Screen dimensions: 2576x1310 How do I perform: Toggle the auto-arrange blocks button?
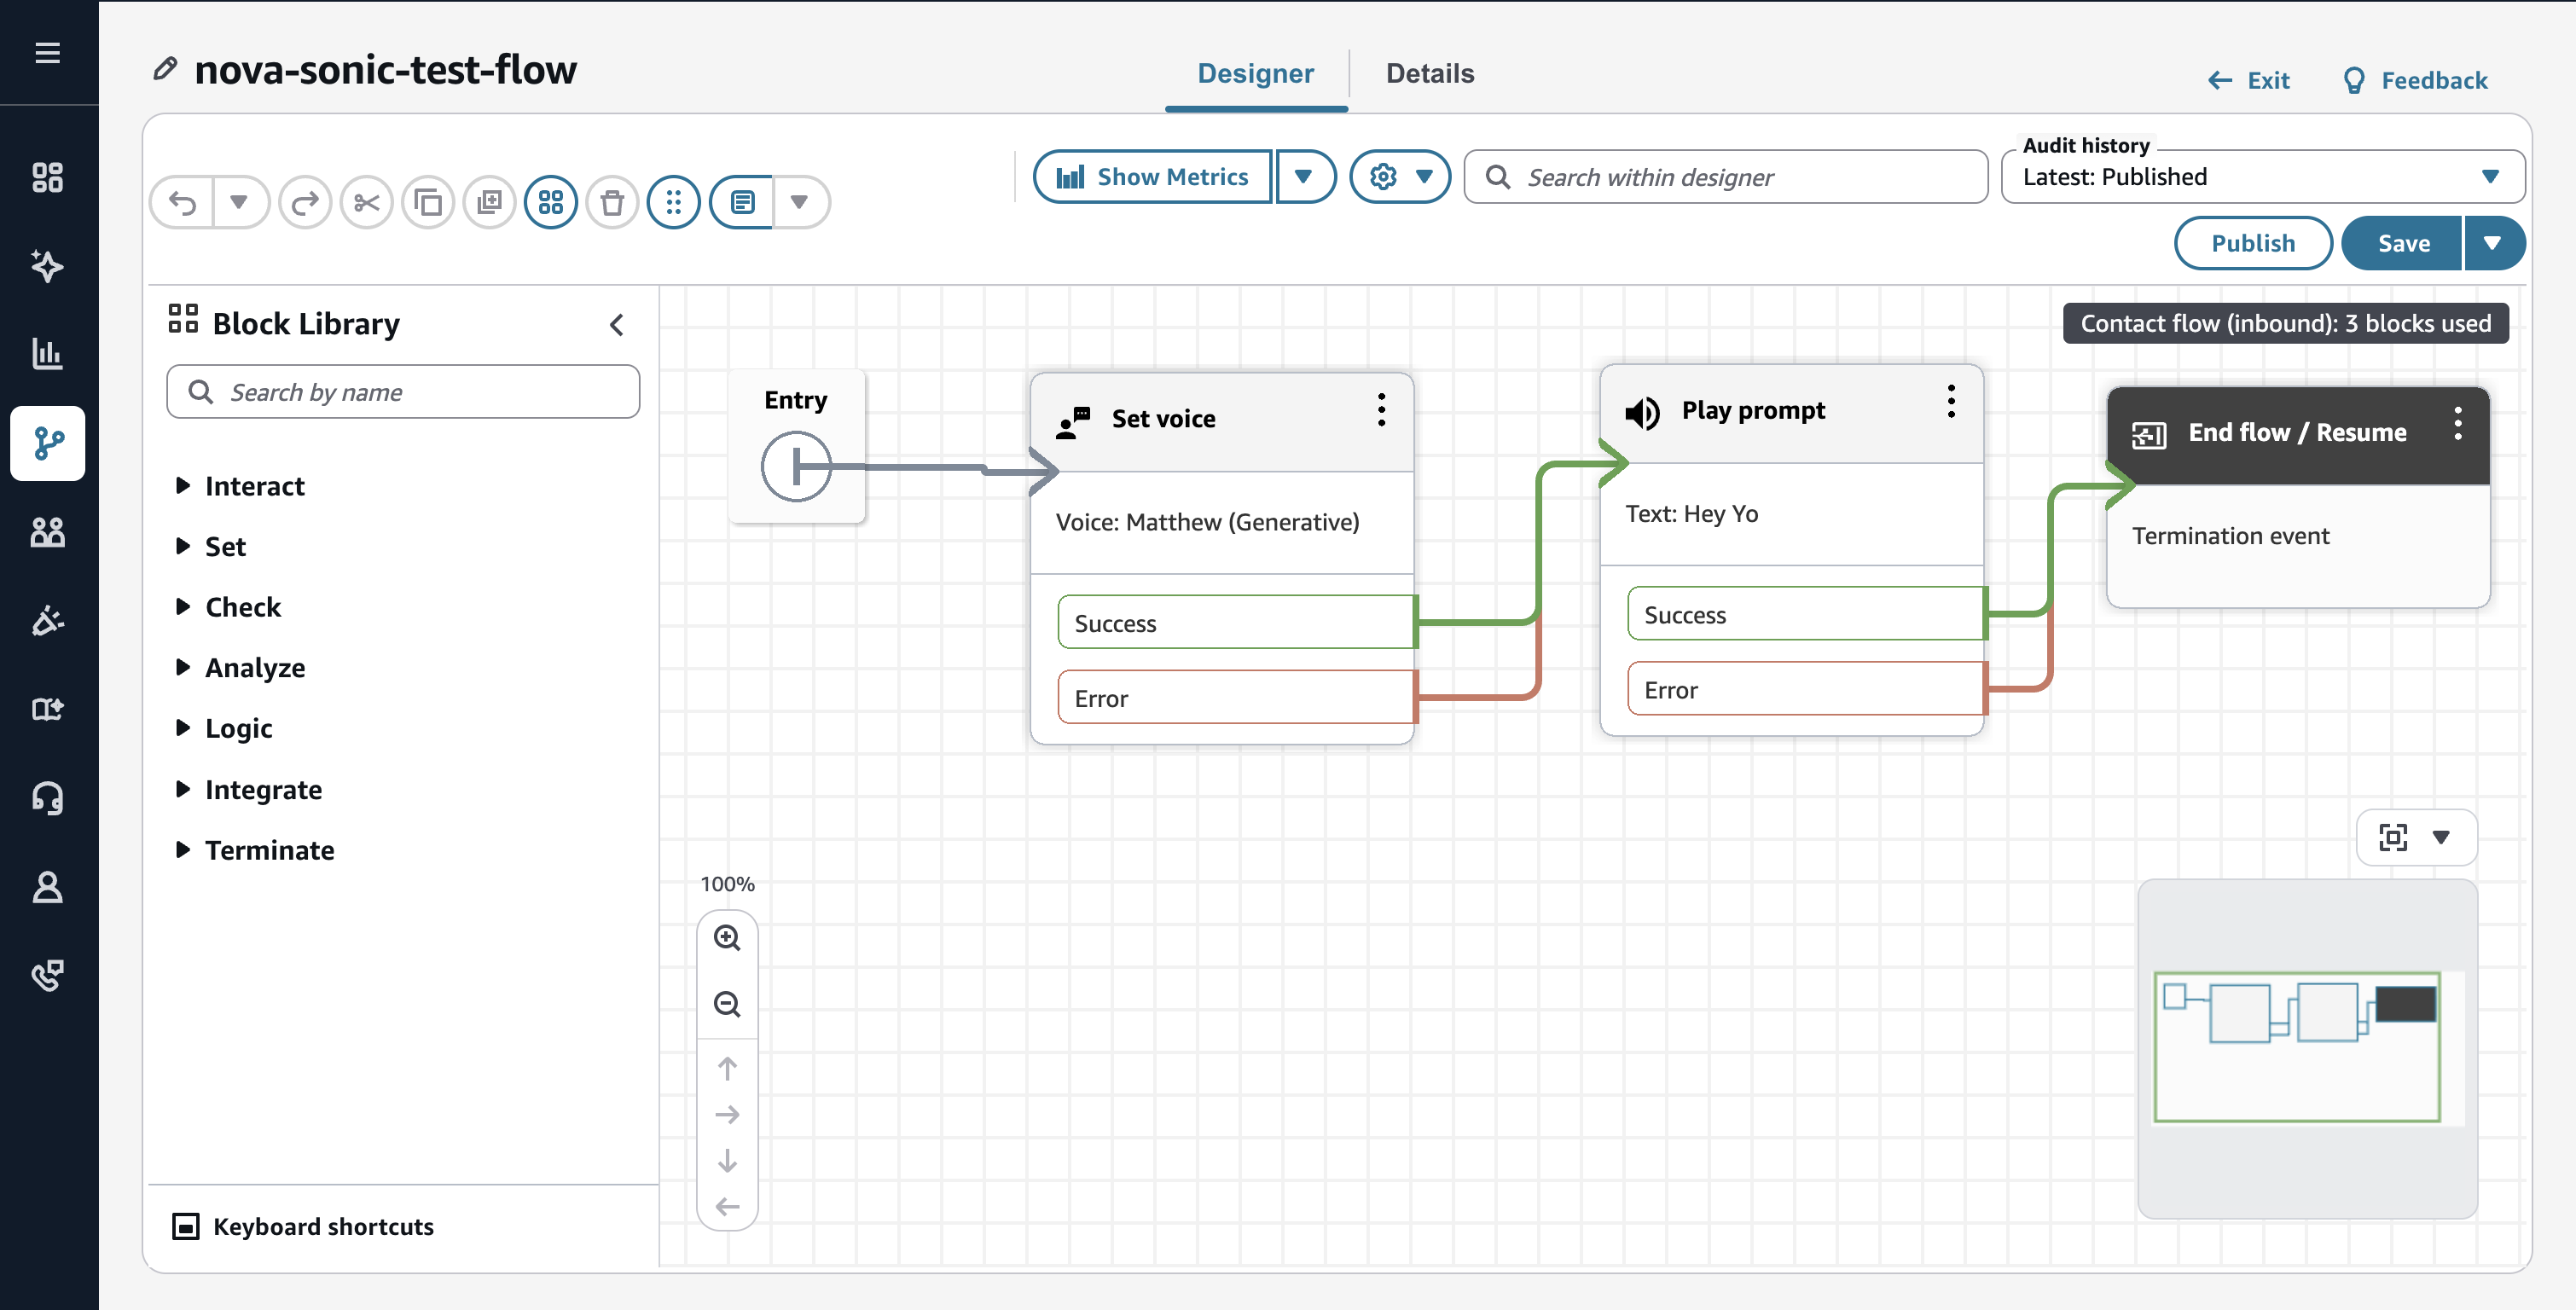(551, 203)
